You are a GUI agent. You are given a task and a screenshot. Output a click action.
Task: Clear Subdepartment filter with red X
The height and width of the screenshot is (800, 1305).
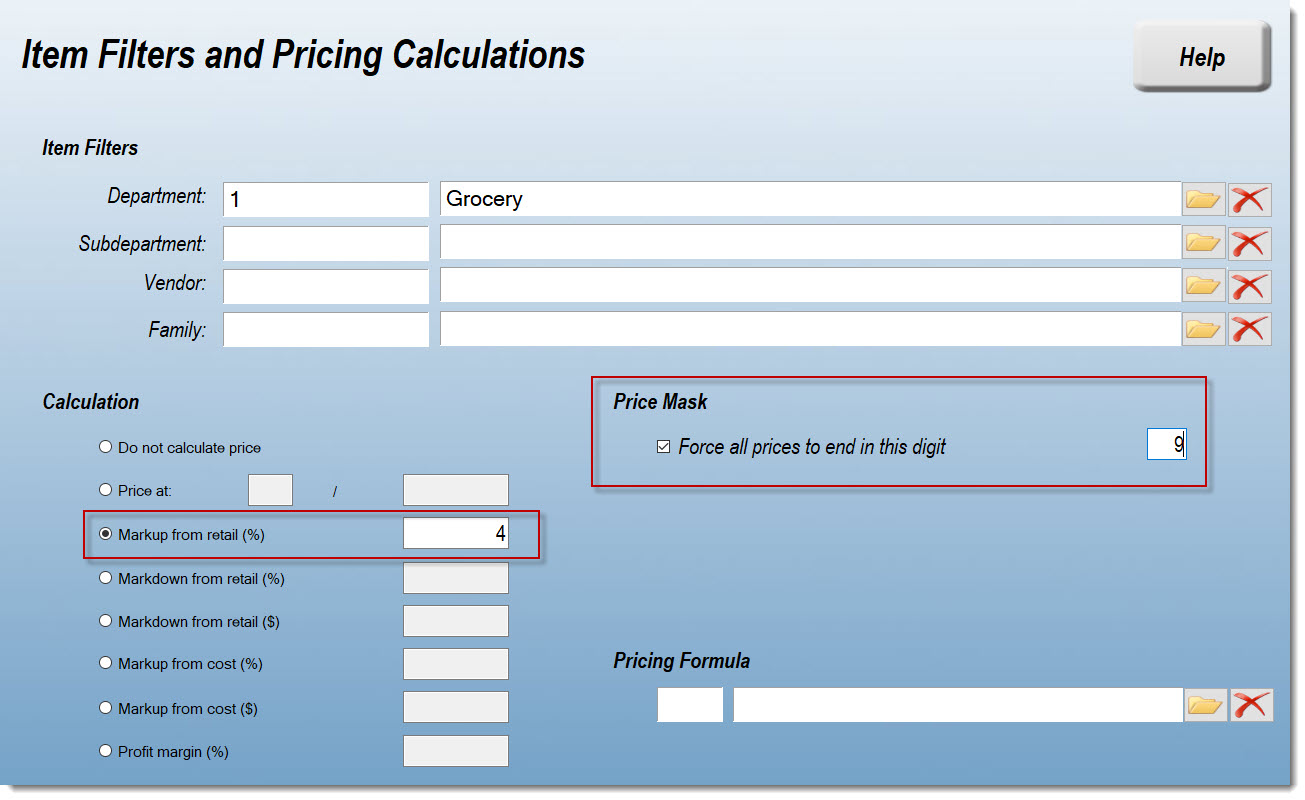pyautogui.click(x=1249, y=243)
